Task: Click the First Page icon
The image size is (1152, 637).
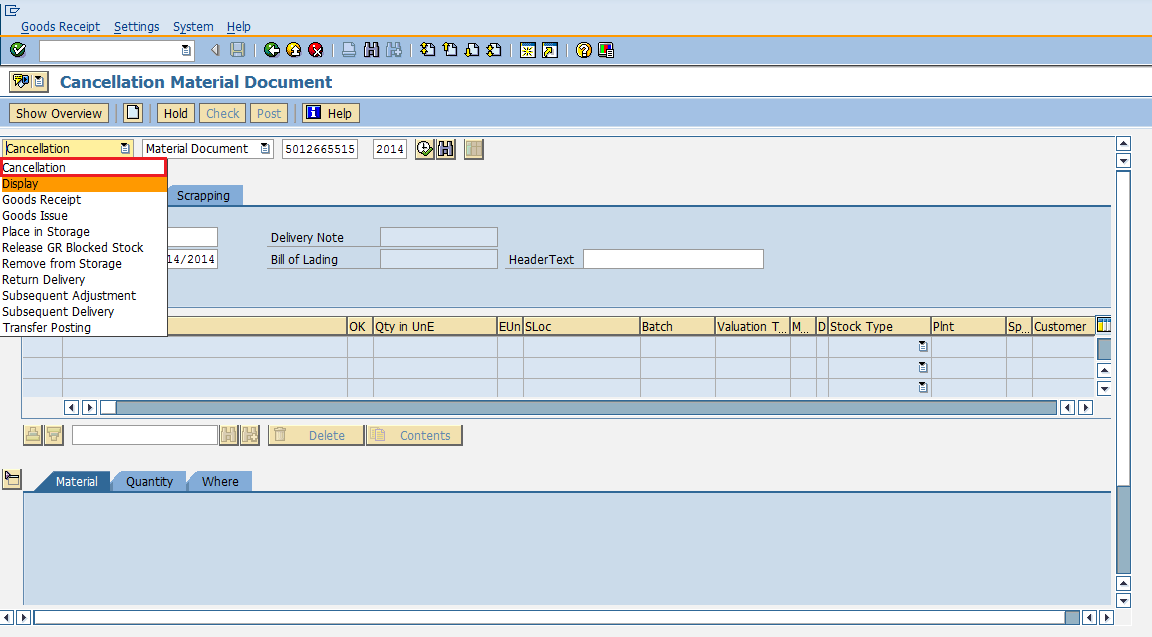Action: (x=428, y=50)
